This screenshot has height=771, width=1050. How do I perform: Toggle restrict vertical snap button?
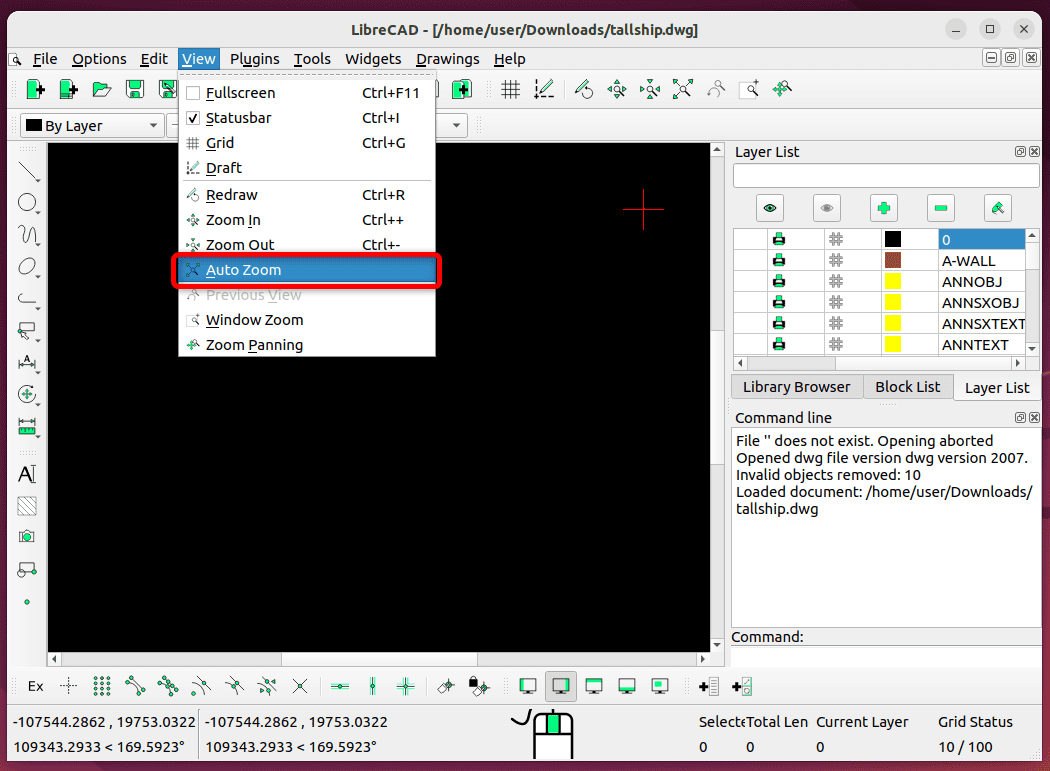pyautogui.click(x=373, y=686)
